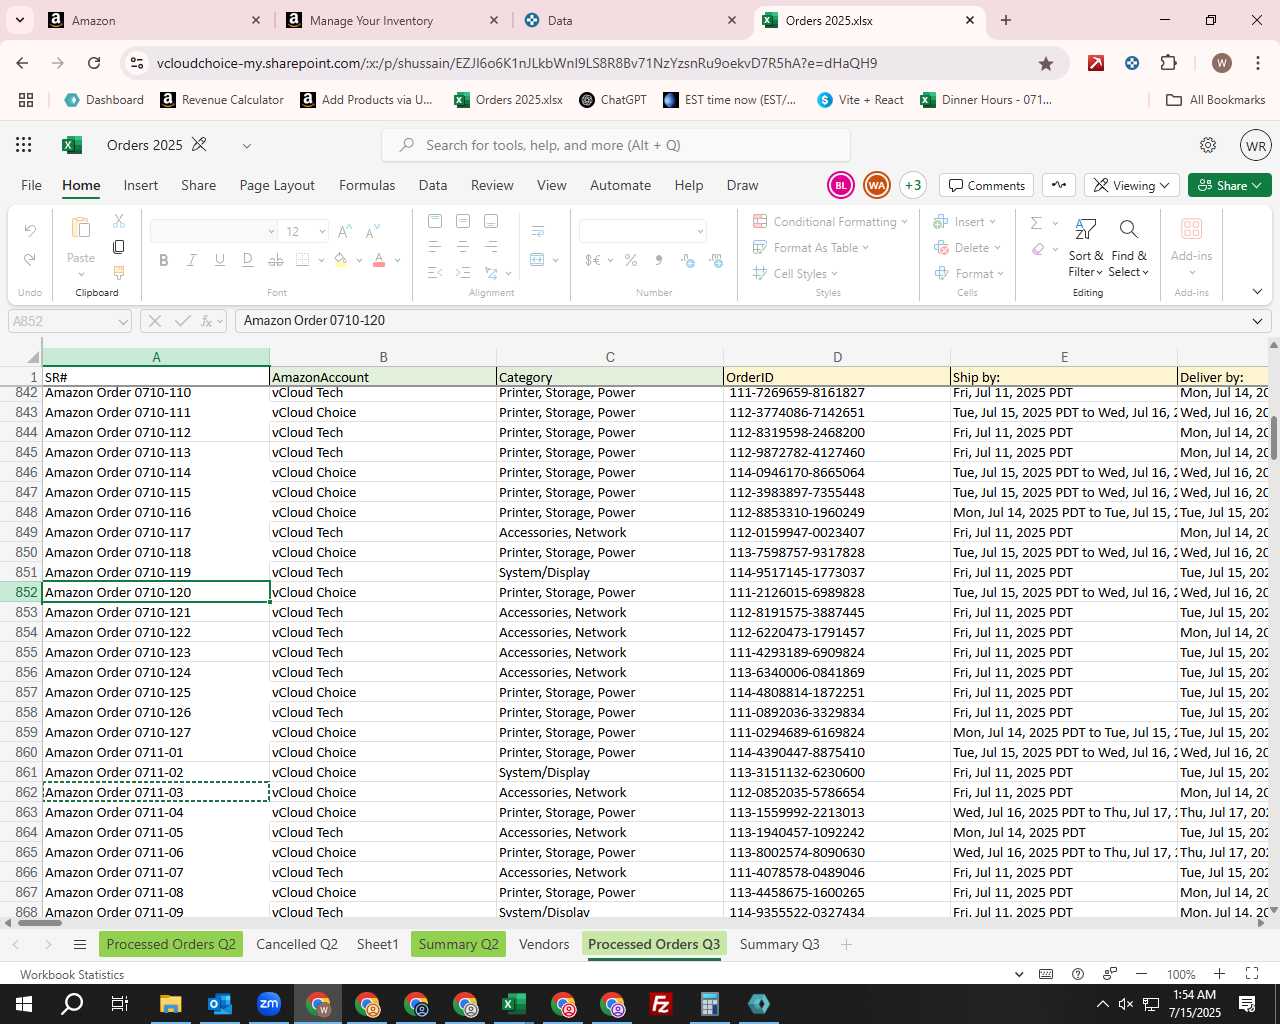The height and width of the screenshot is (1024, 1280).
Task: Collapse the ribbon with the chevron
Action: pos(1257,292)
